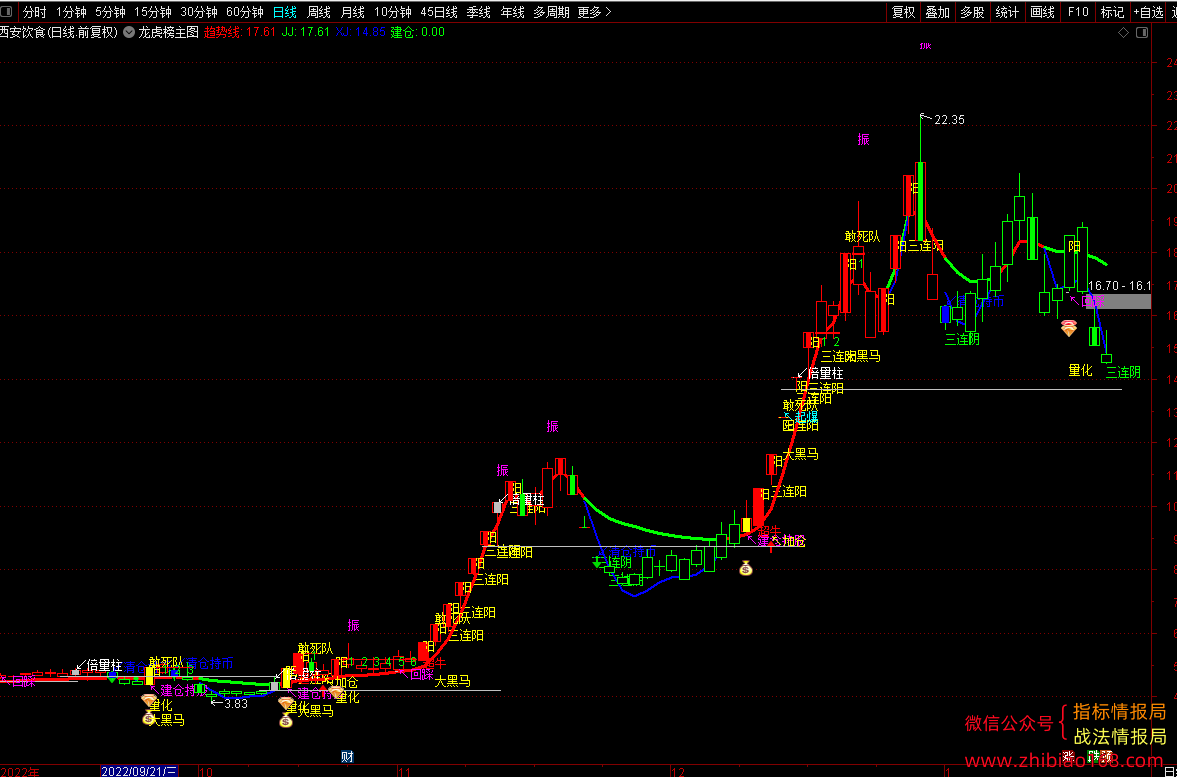Click the 财 marker on the time axis
The width and height of the screenshot is (1177, 777).
(x=347, y=756)
